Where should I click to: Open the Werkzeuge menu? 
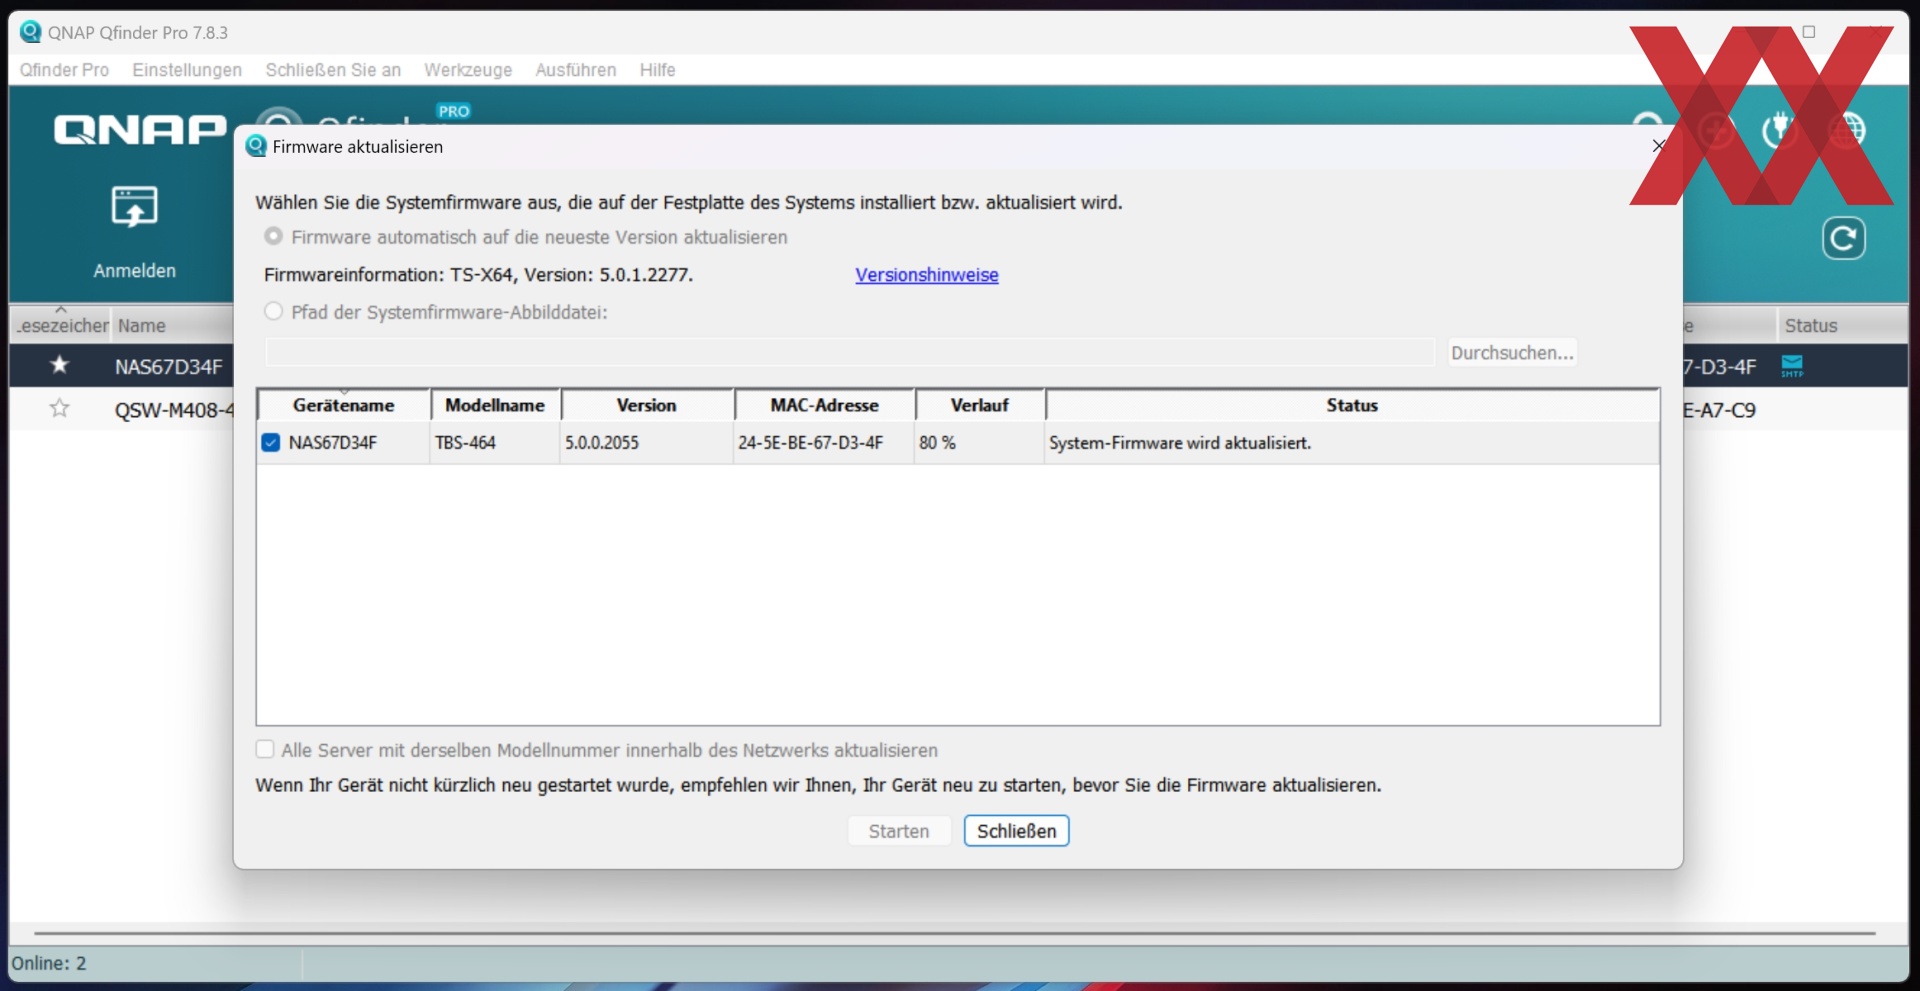click(468, 70)
